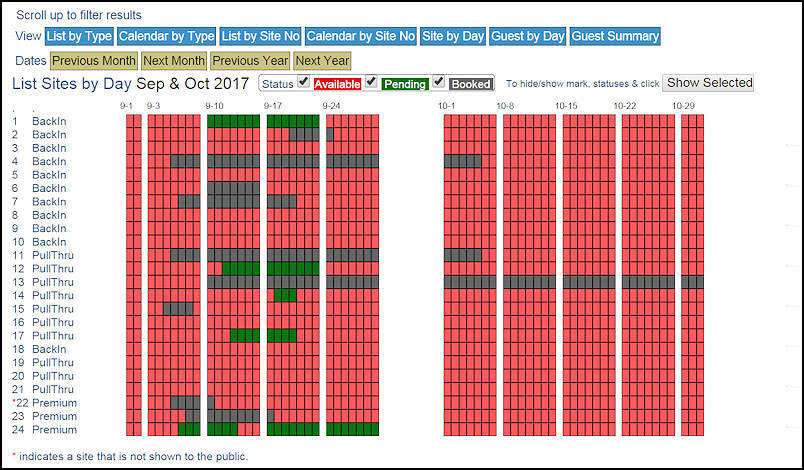Open Calendar by Site No view

pos(361,36)
